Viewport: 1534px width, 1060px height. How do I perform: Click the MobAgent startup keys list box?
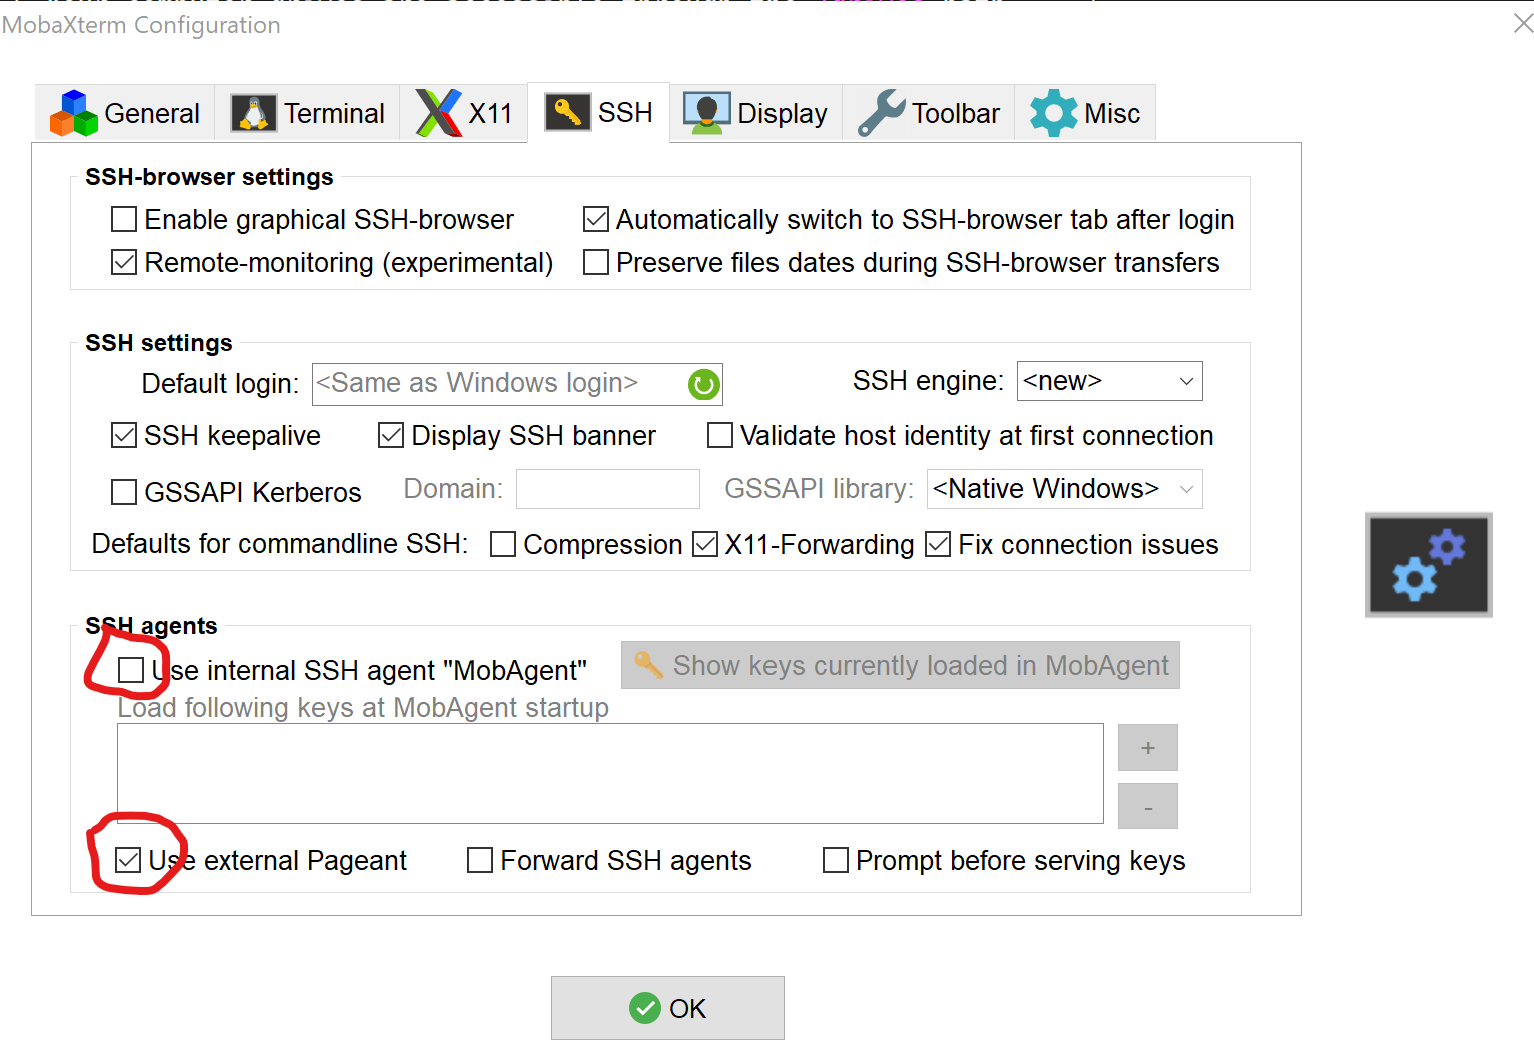click(x=610, y=773)
